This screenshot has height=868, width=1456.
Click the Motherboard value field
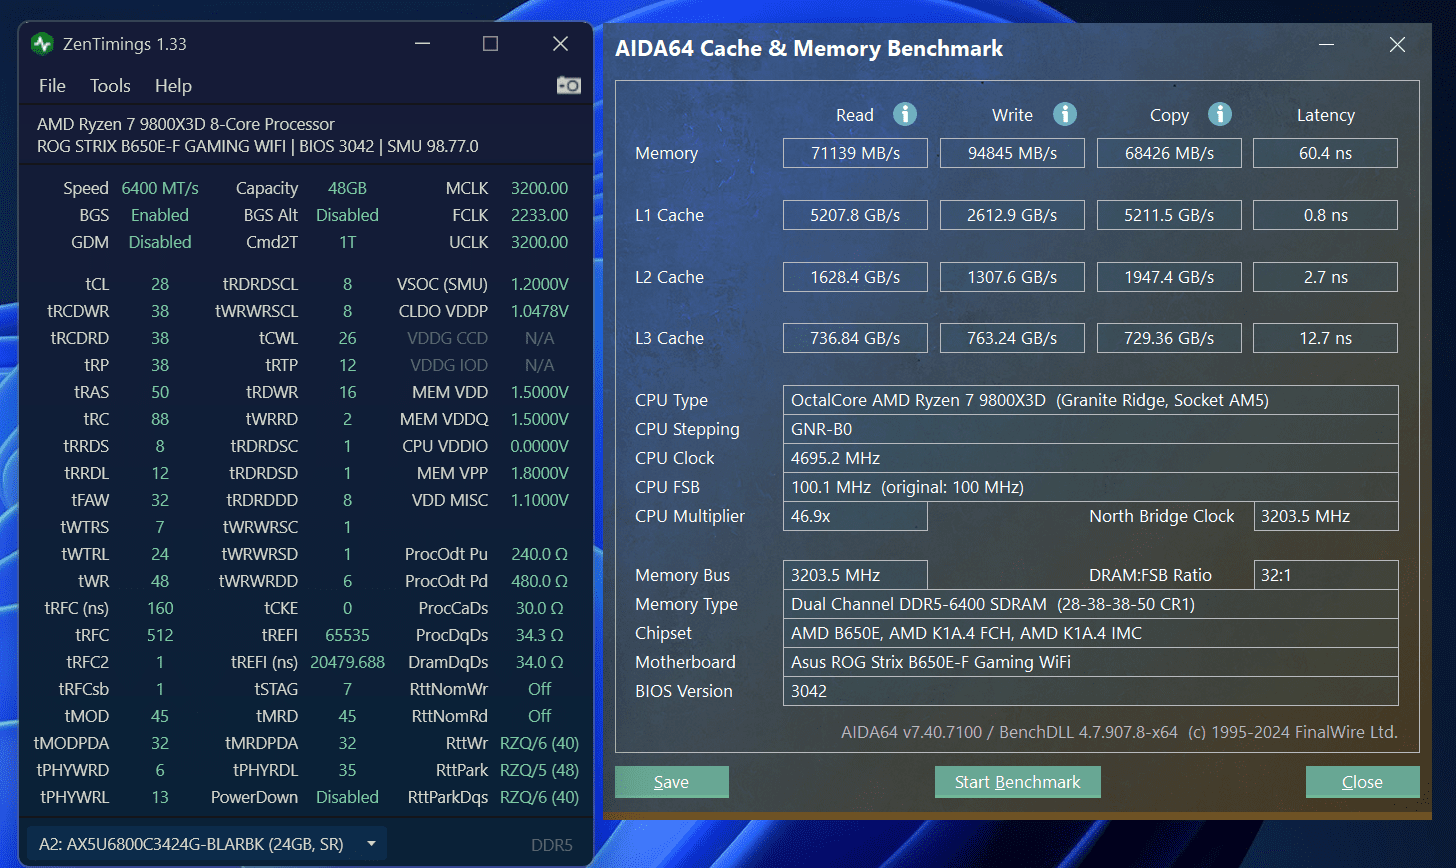click(1090, 662)
